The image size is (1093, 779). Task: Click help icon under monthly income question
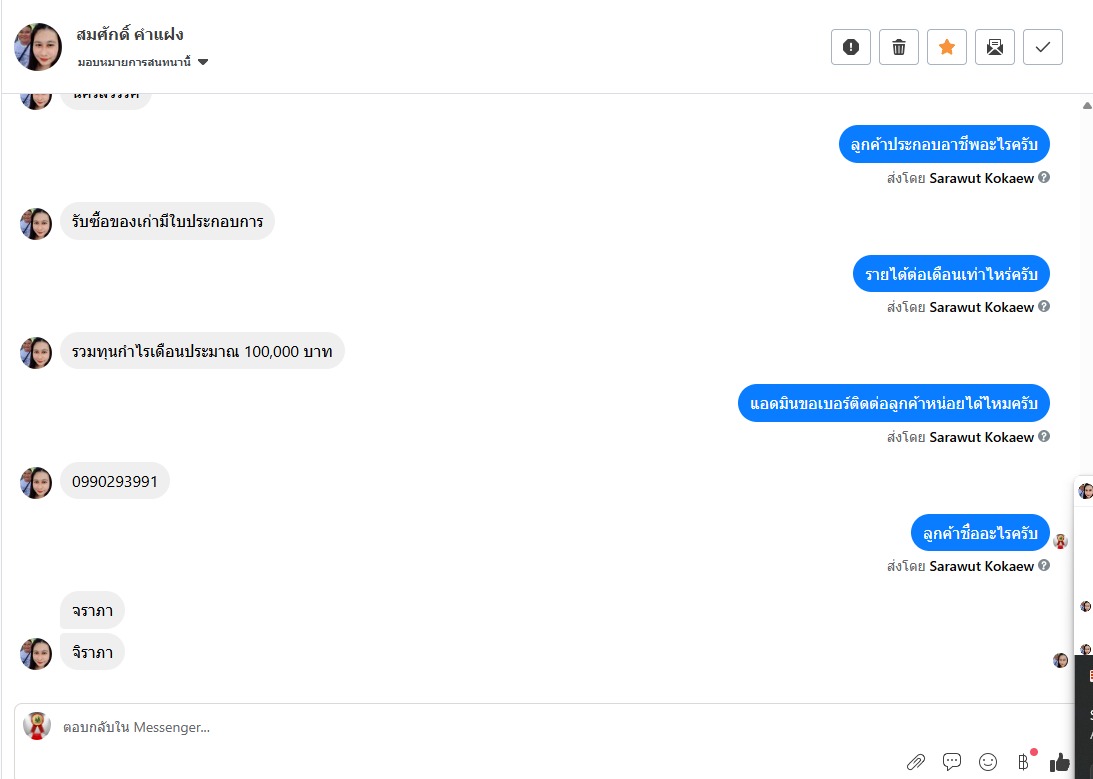pos(1044,306)
